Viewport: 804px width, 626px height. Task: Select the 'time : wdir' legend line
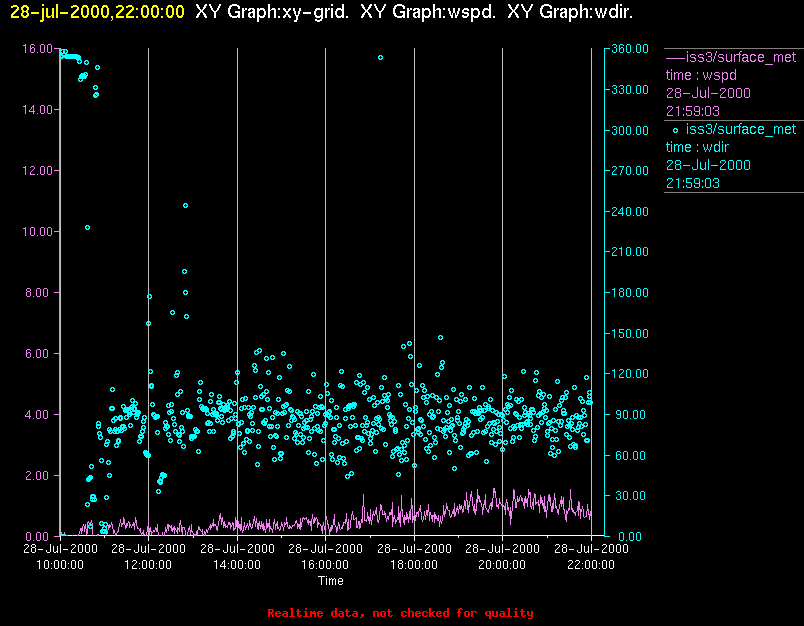(x=697, y=147)
